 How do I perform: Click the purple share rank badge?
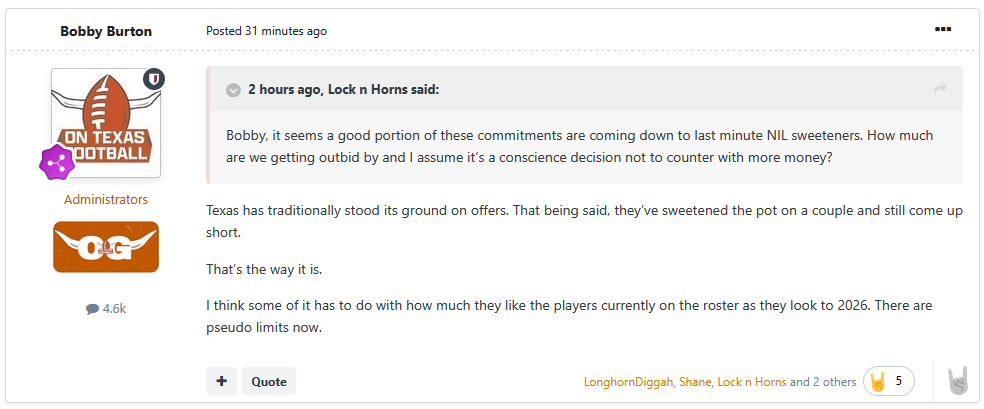point(57,161)
